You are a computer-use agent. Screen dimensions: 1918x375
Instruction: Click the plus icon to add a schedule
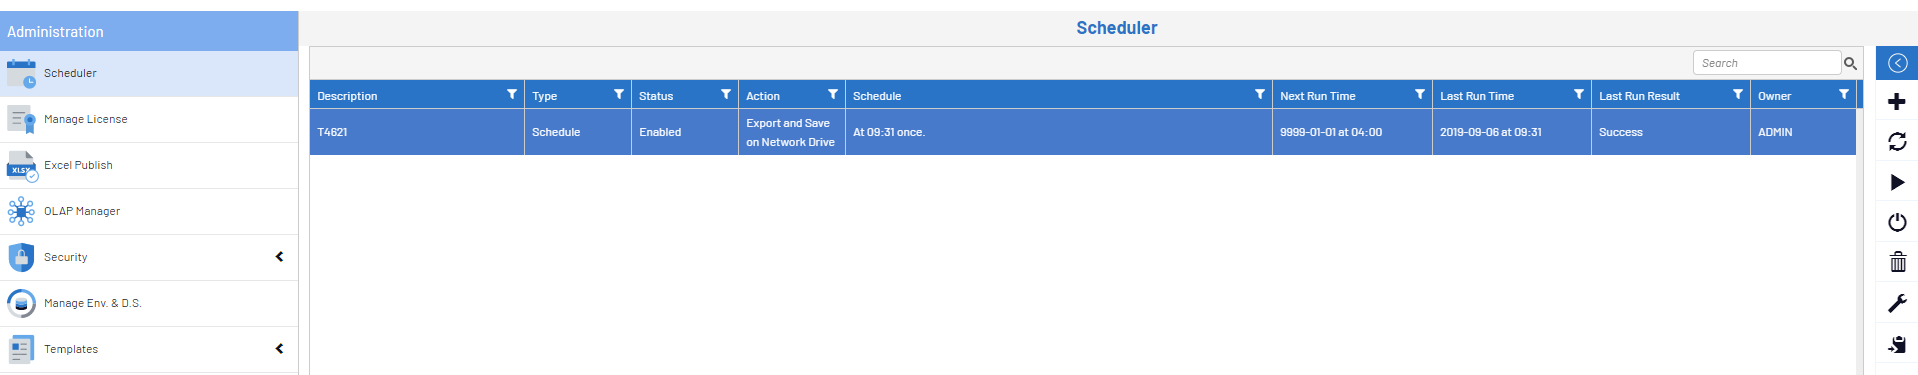tap(1896, 102)
